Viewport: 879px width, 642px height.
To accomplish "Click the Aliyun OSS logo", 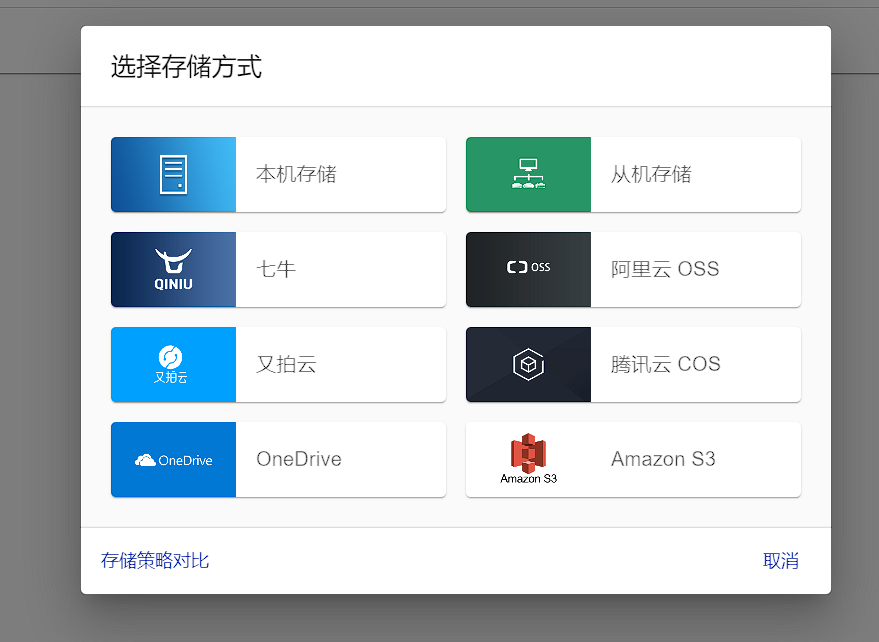I will point(528,269).
